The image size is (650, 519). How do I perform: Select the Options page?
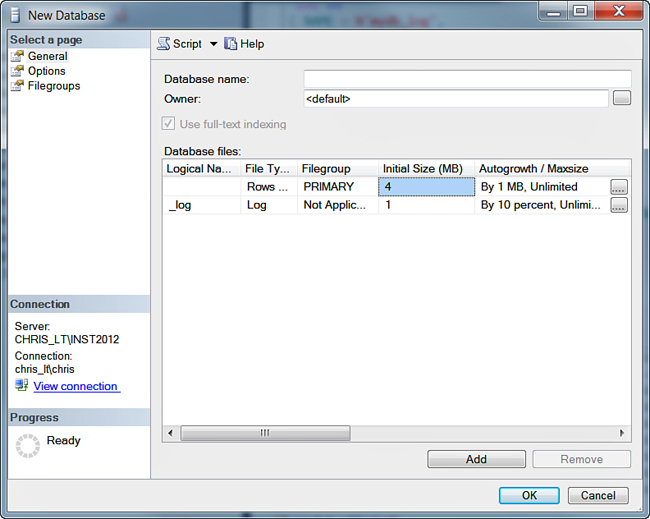46,71
